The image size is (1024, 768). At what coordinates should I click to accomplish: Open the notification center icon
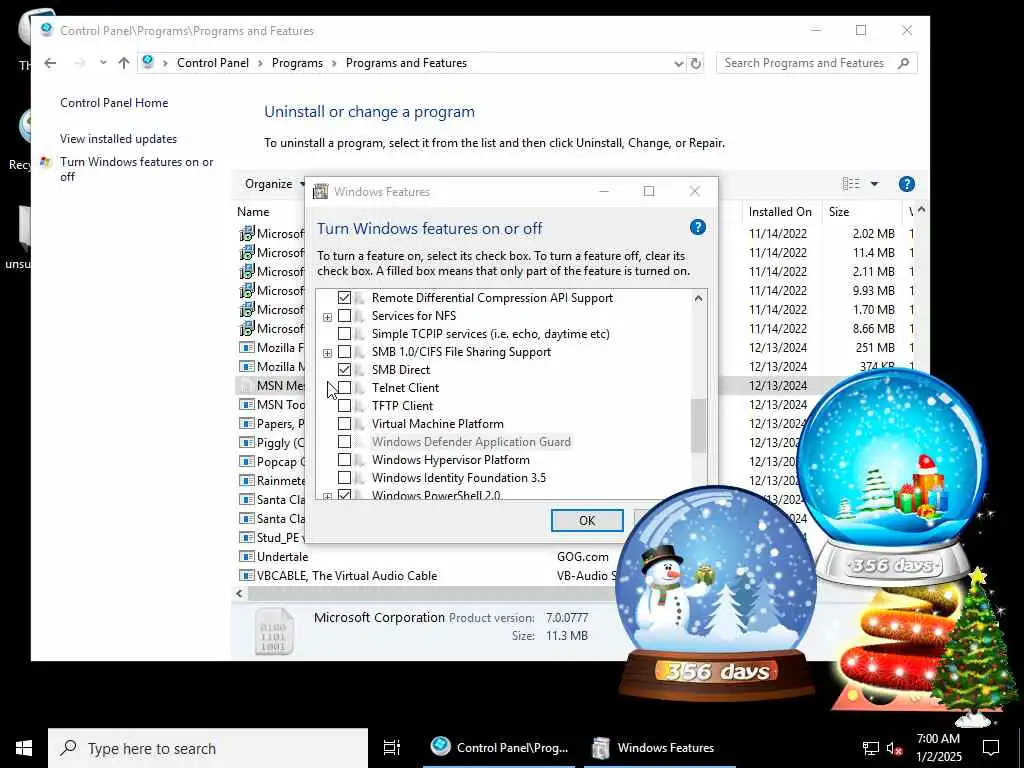(x=991, y=748)
